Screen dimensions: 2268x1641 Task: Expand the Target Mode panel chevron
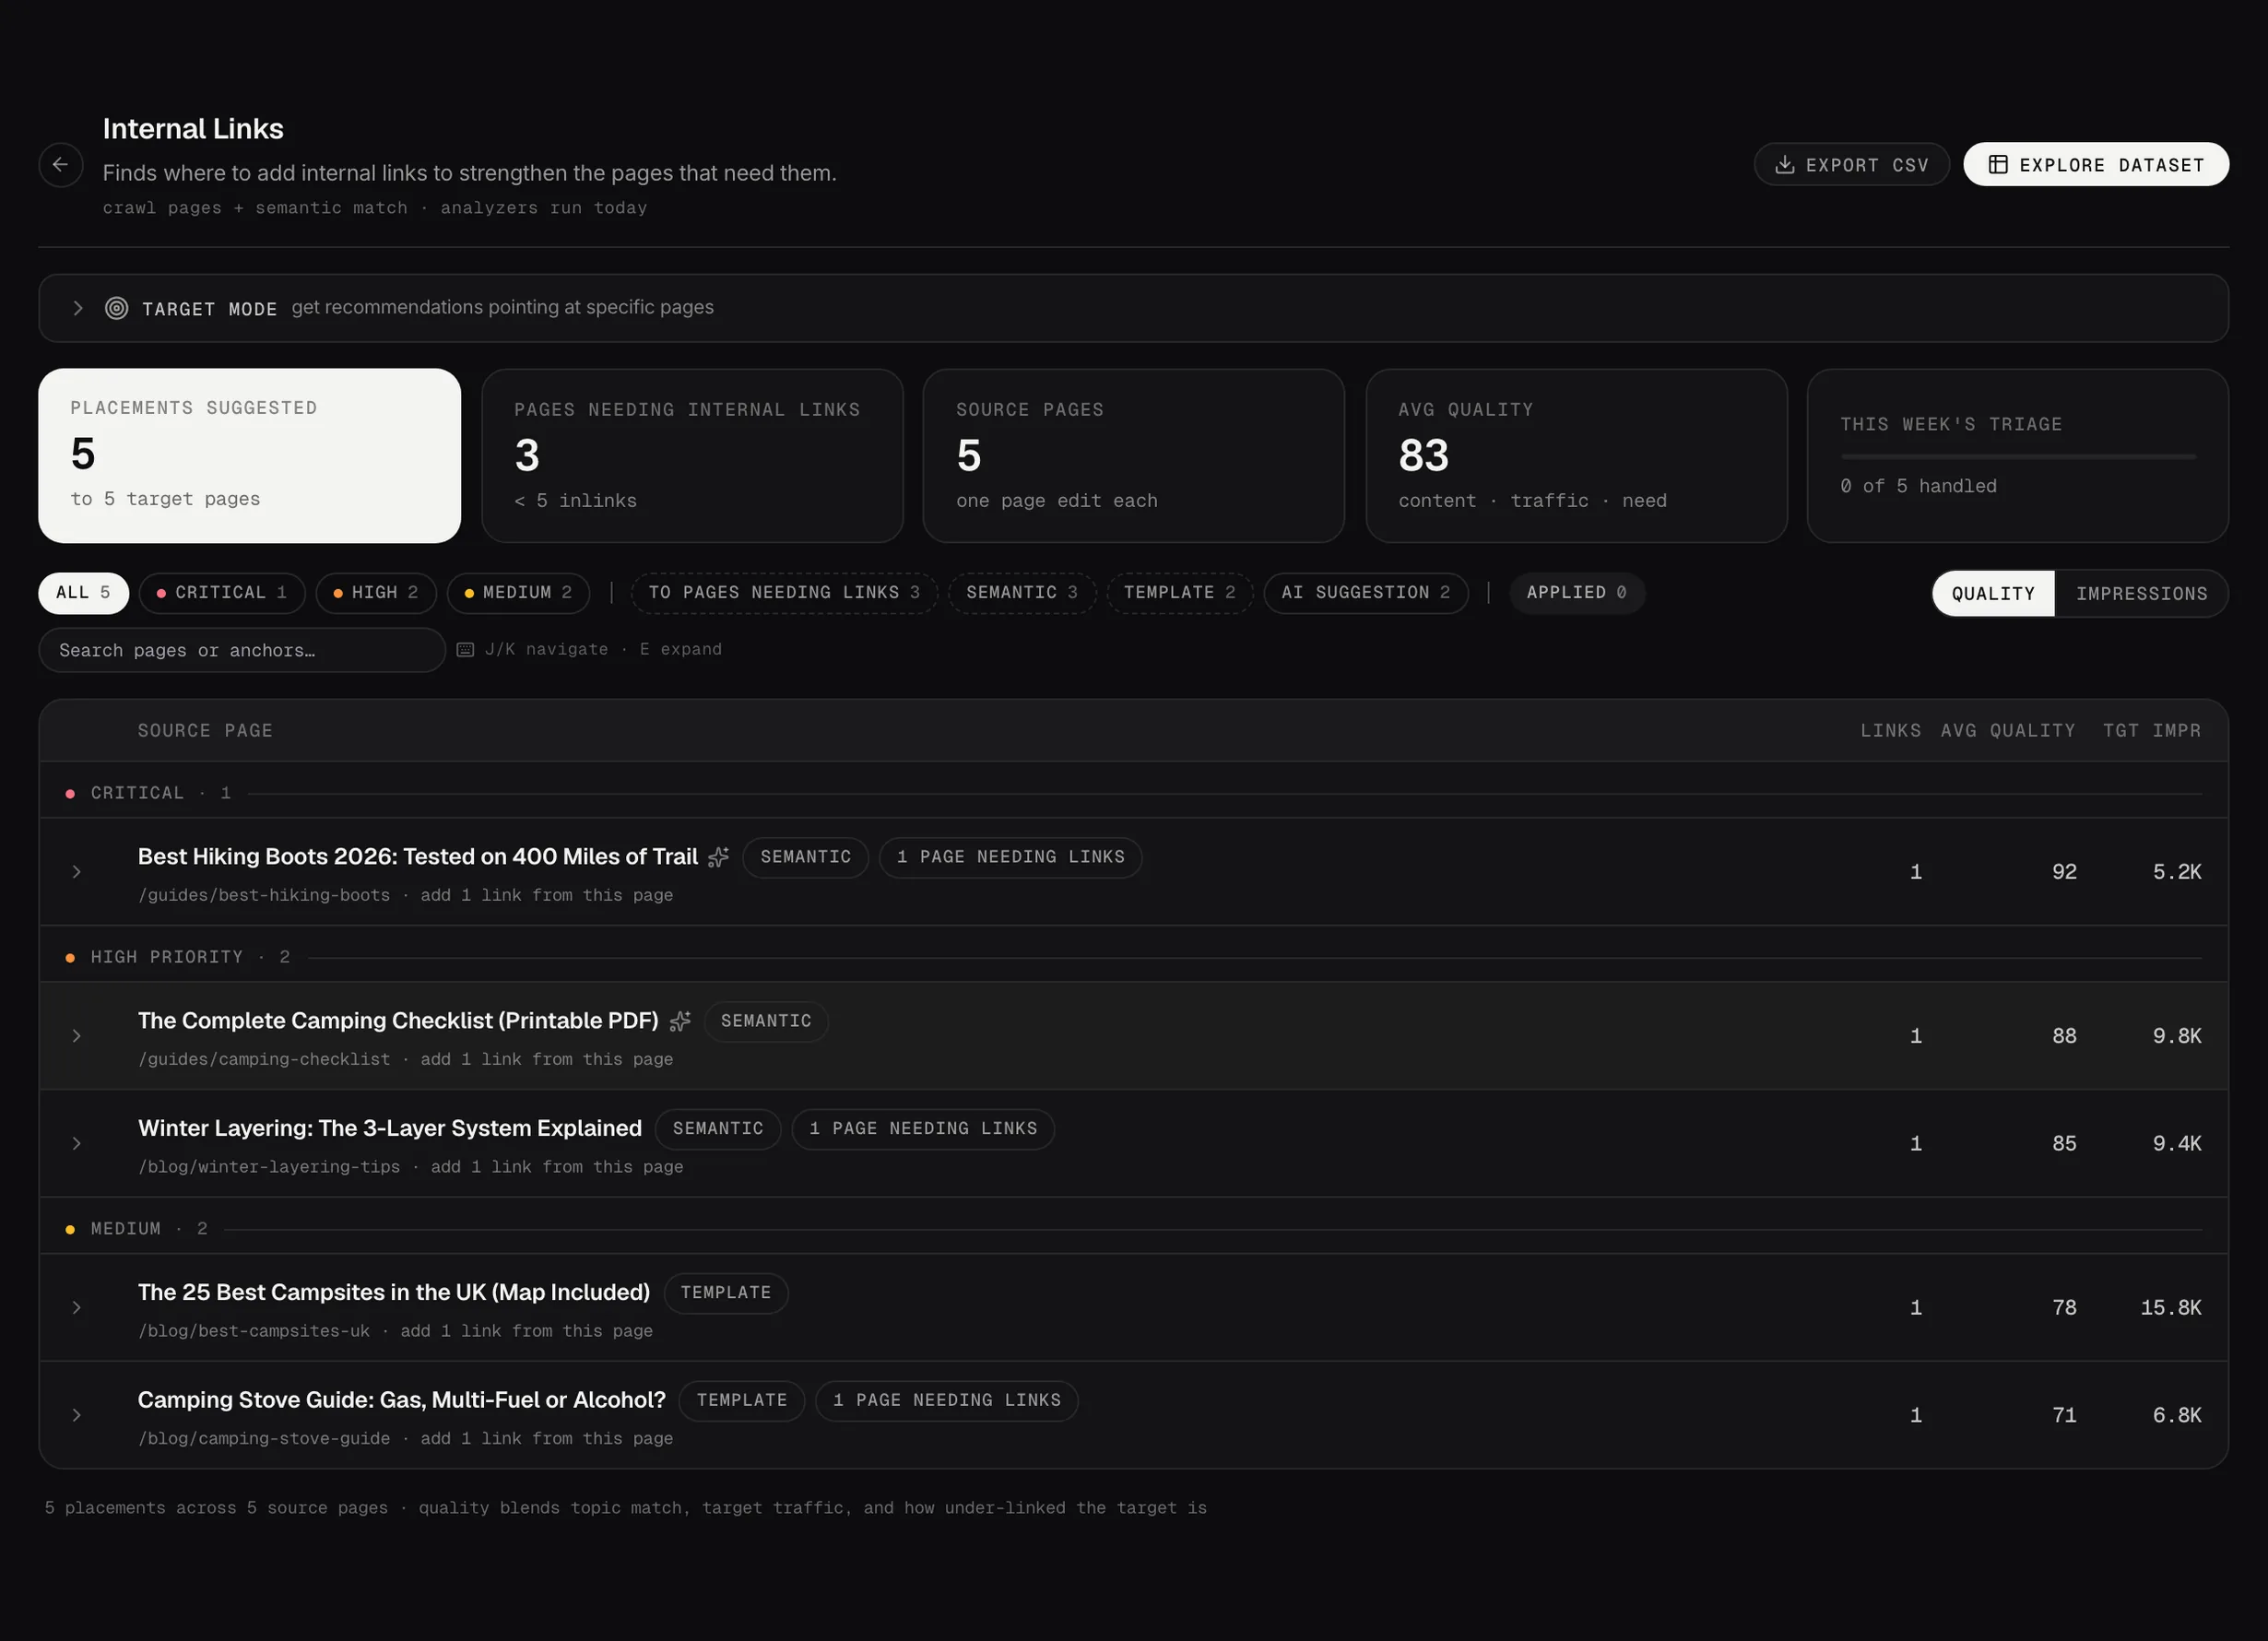point(77,308)
